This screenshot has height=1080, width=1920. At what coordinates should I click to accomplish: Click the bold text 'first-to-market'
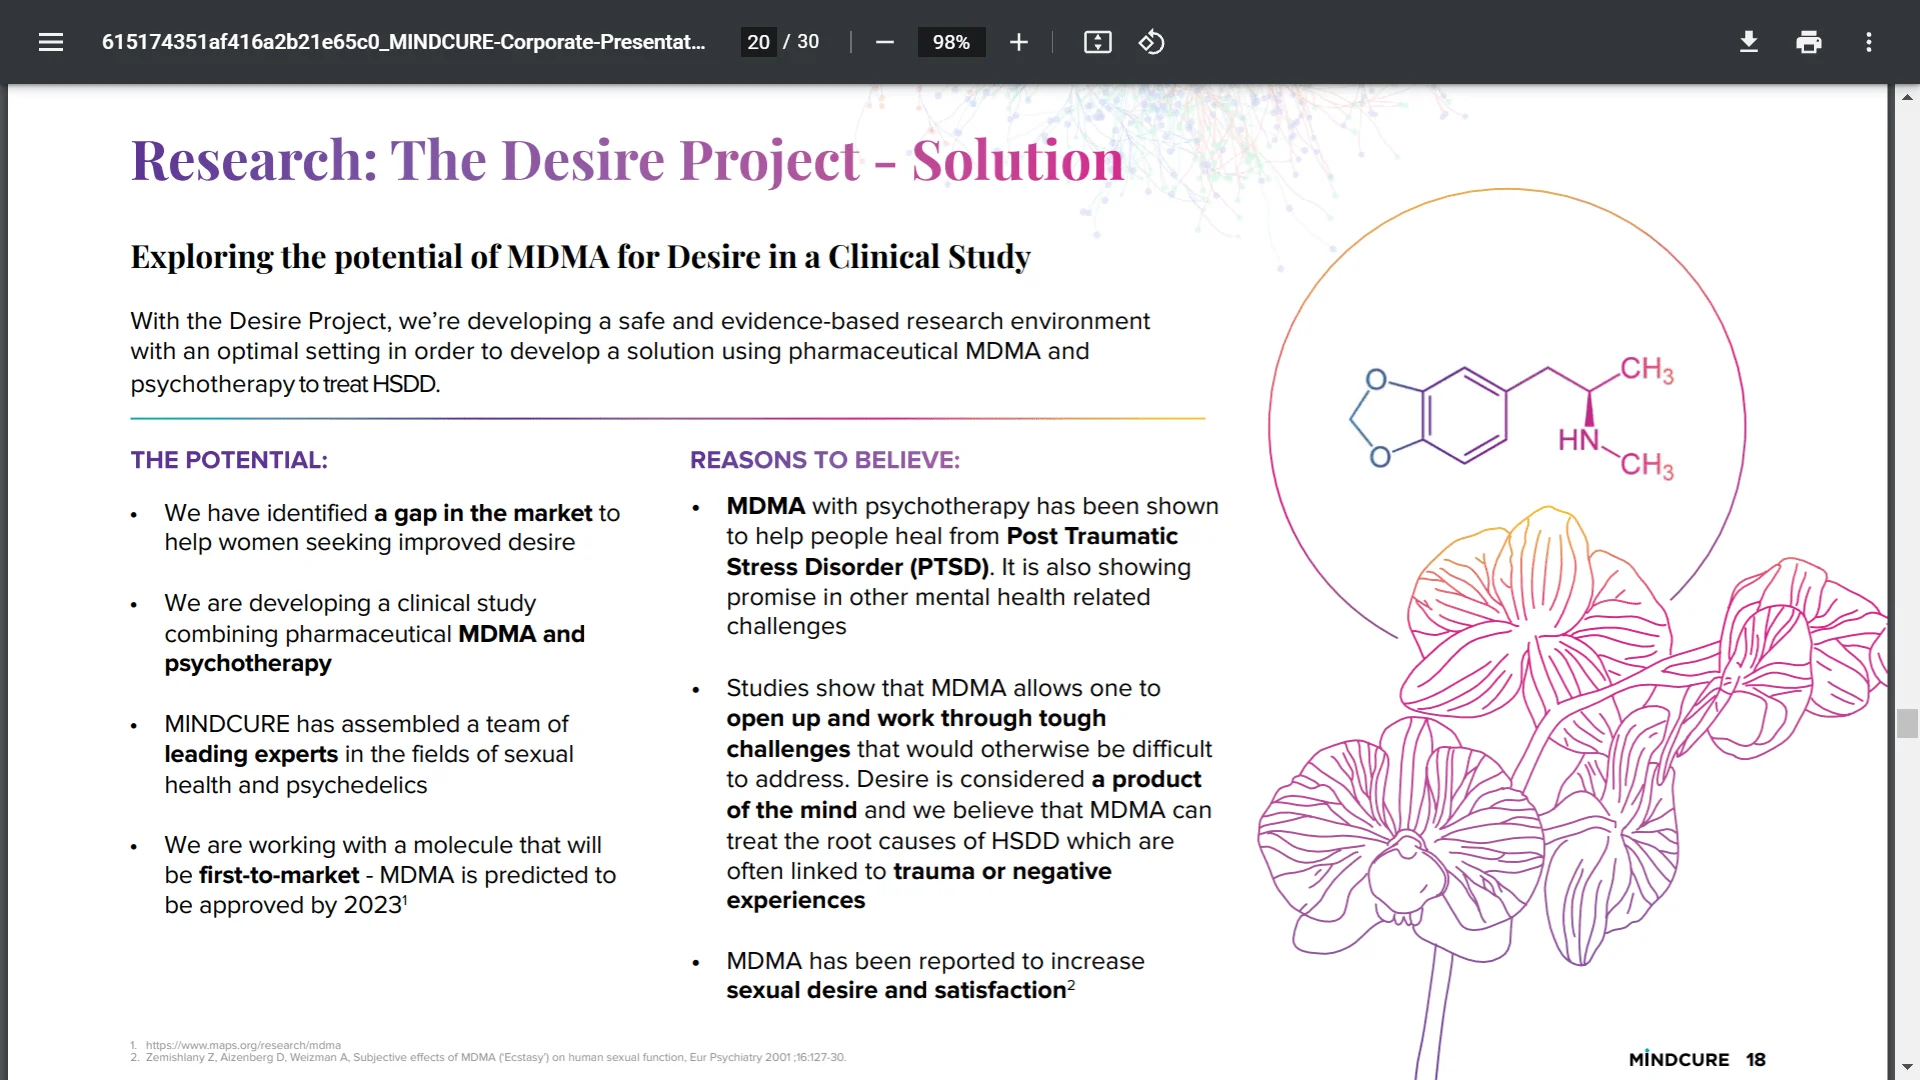[279, 875]
